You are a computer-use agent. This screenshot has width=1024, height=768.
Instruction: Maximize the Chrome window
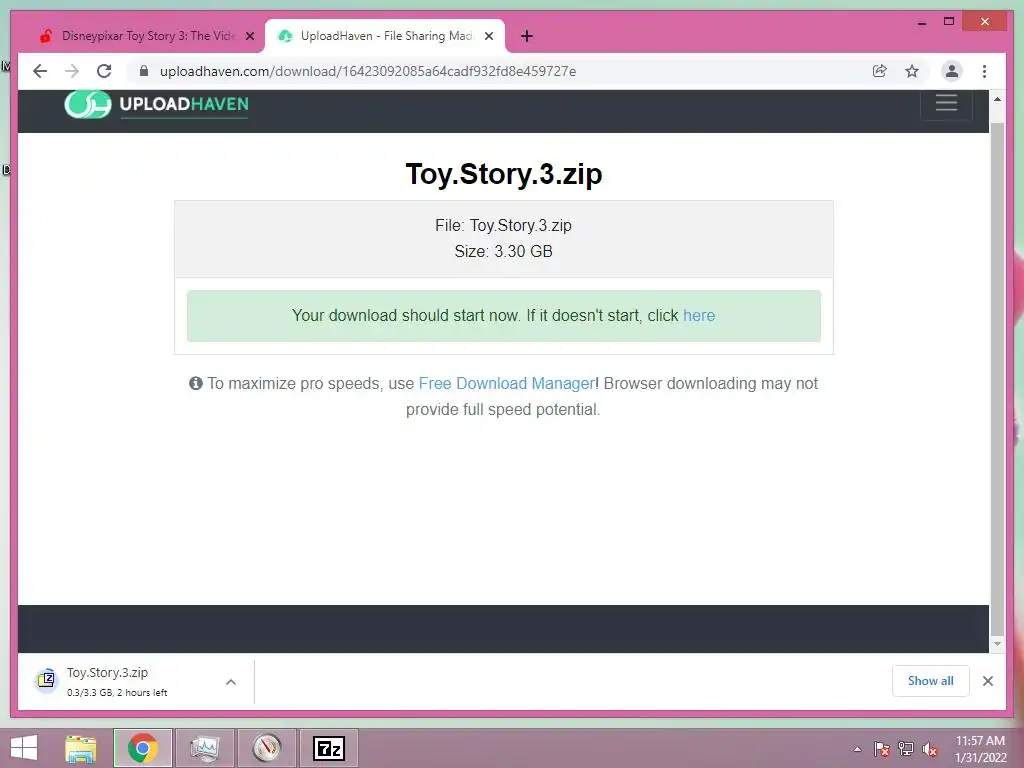tap(949, 22)
